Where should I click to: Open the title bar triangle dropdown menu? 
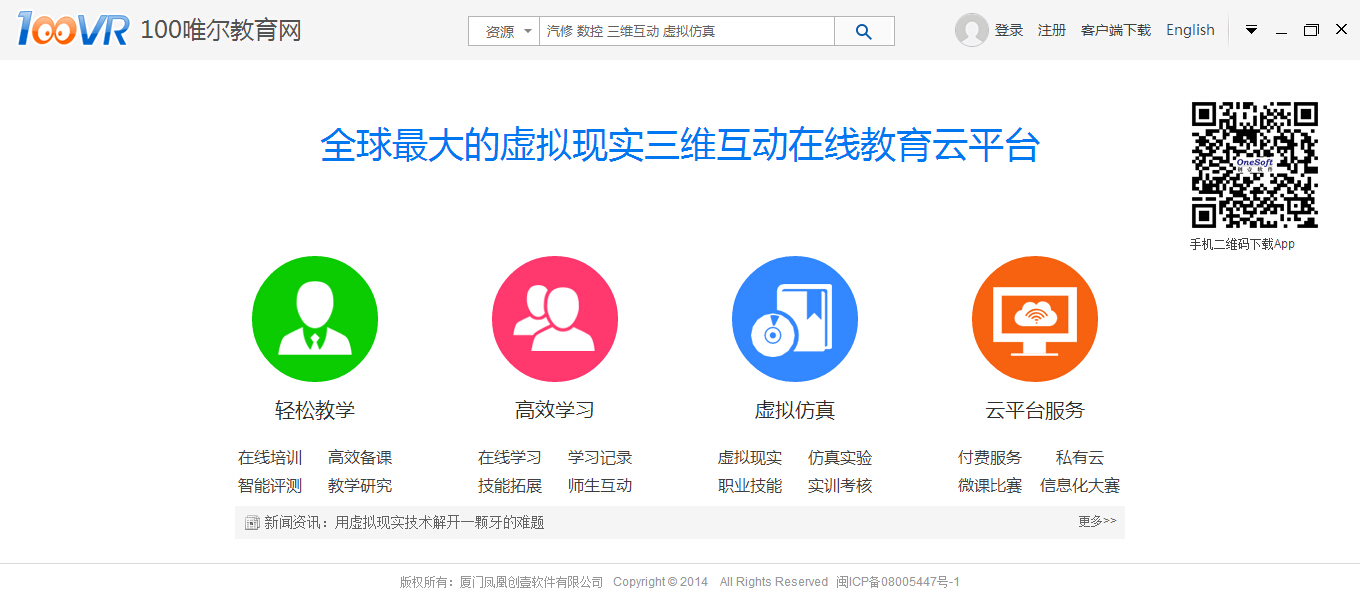(x=1251, y=30)
